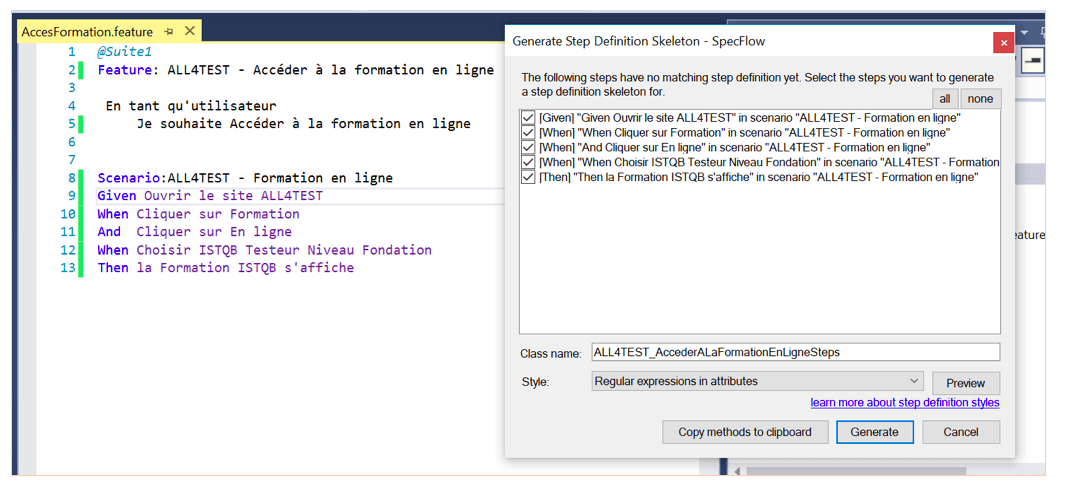The image size is (1072, 499).
Task: Click "When Choisir ISTQB Testeur Niveau Fondation" line
Action: click(265, 250)
